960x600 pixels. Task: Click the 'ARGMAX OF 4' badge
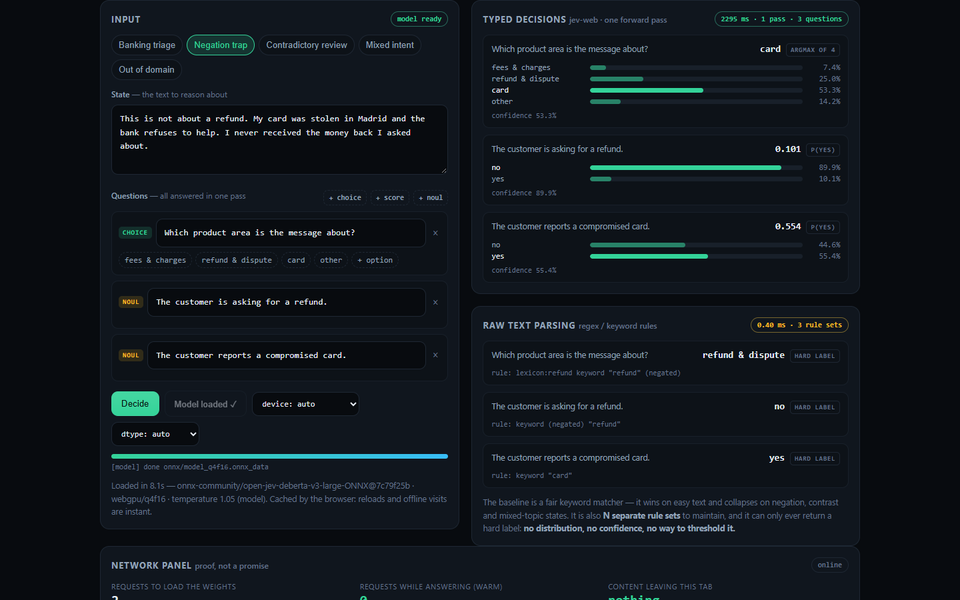(812, 50)
